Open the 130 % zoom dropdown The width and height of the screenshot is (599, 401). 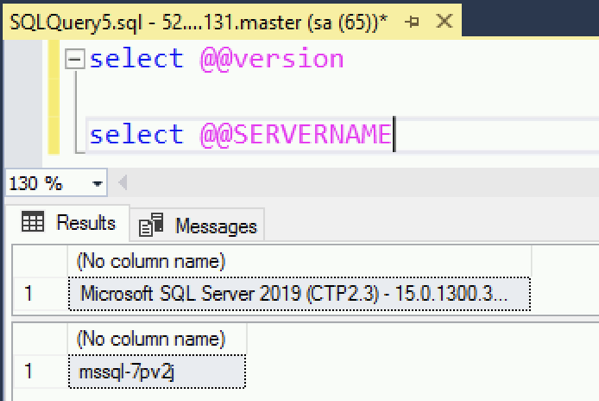[97, 183]
